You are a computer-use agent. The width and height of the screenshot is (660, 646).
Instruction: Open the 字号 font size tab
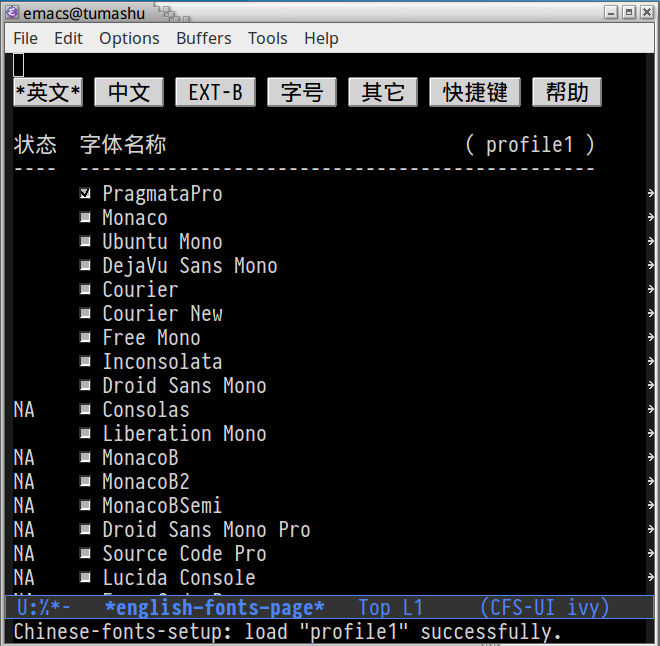(x=302, y=92)
